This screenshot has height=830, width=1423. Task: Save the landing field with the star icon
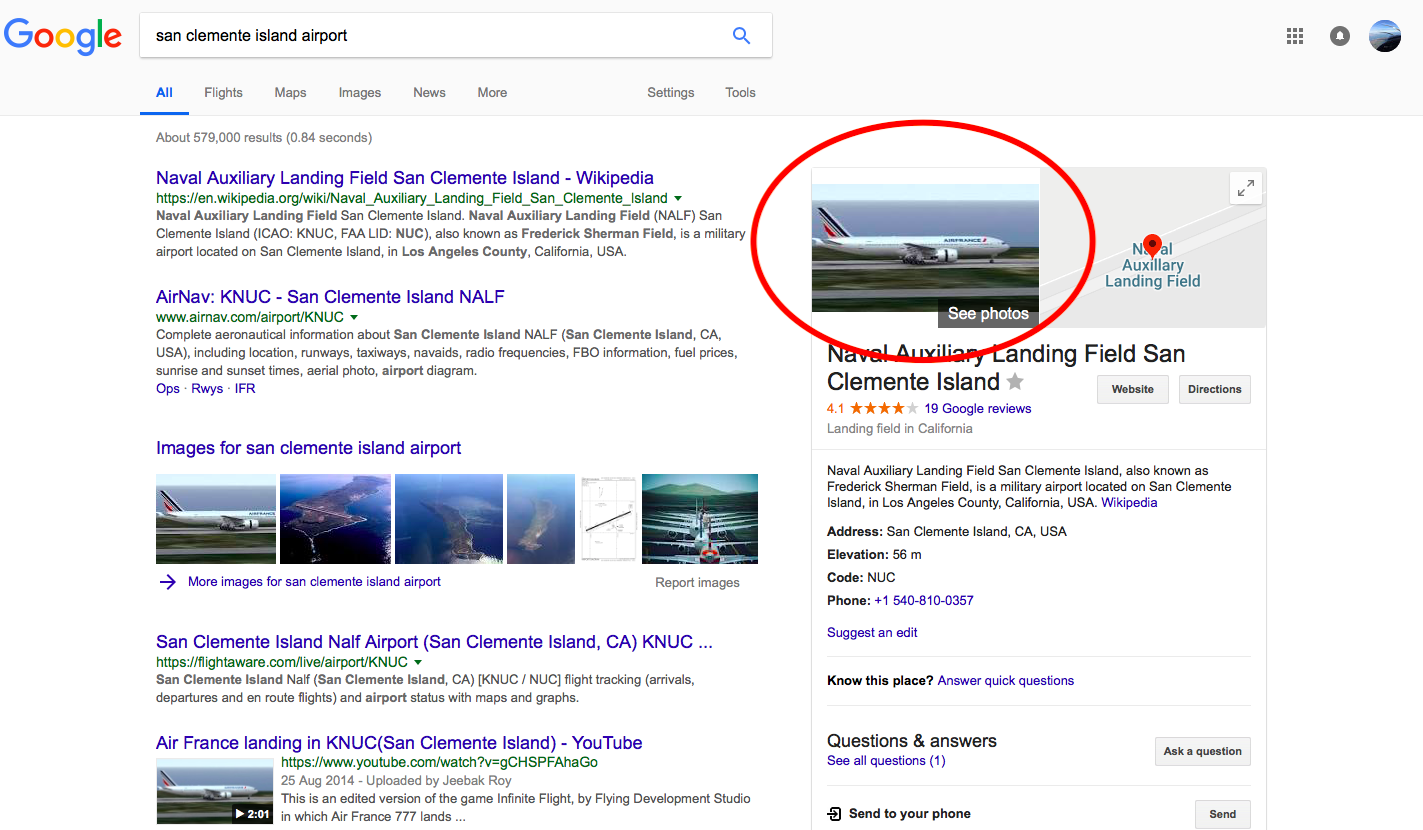tap(1015, 381)
